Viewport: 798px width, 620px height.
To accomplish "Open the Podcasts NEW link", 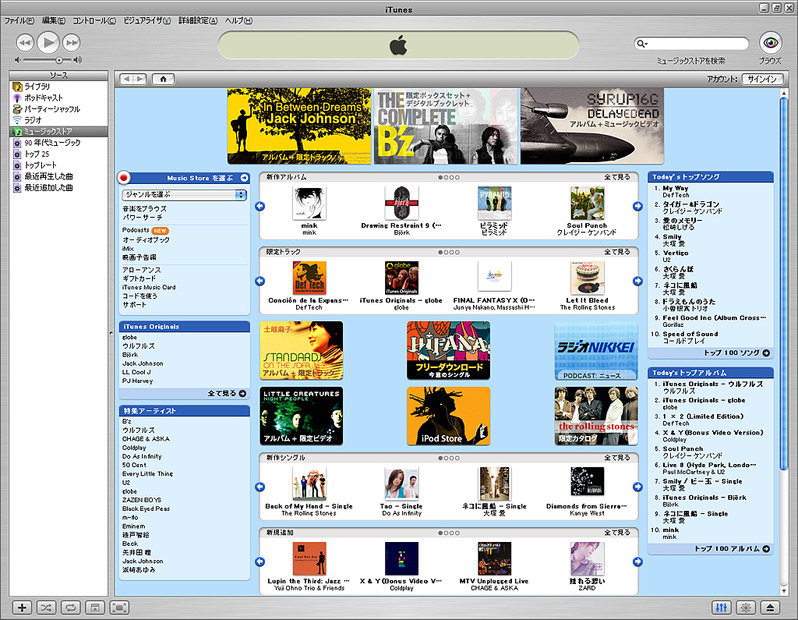I will 146,231.
